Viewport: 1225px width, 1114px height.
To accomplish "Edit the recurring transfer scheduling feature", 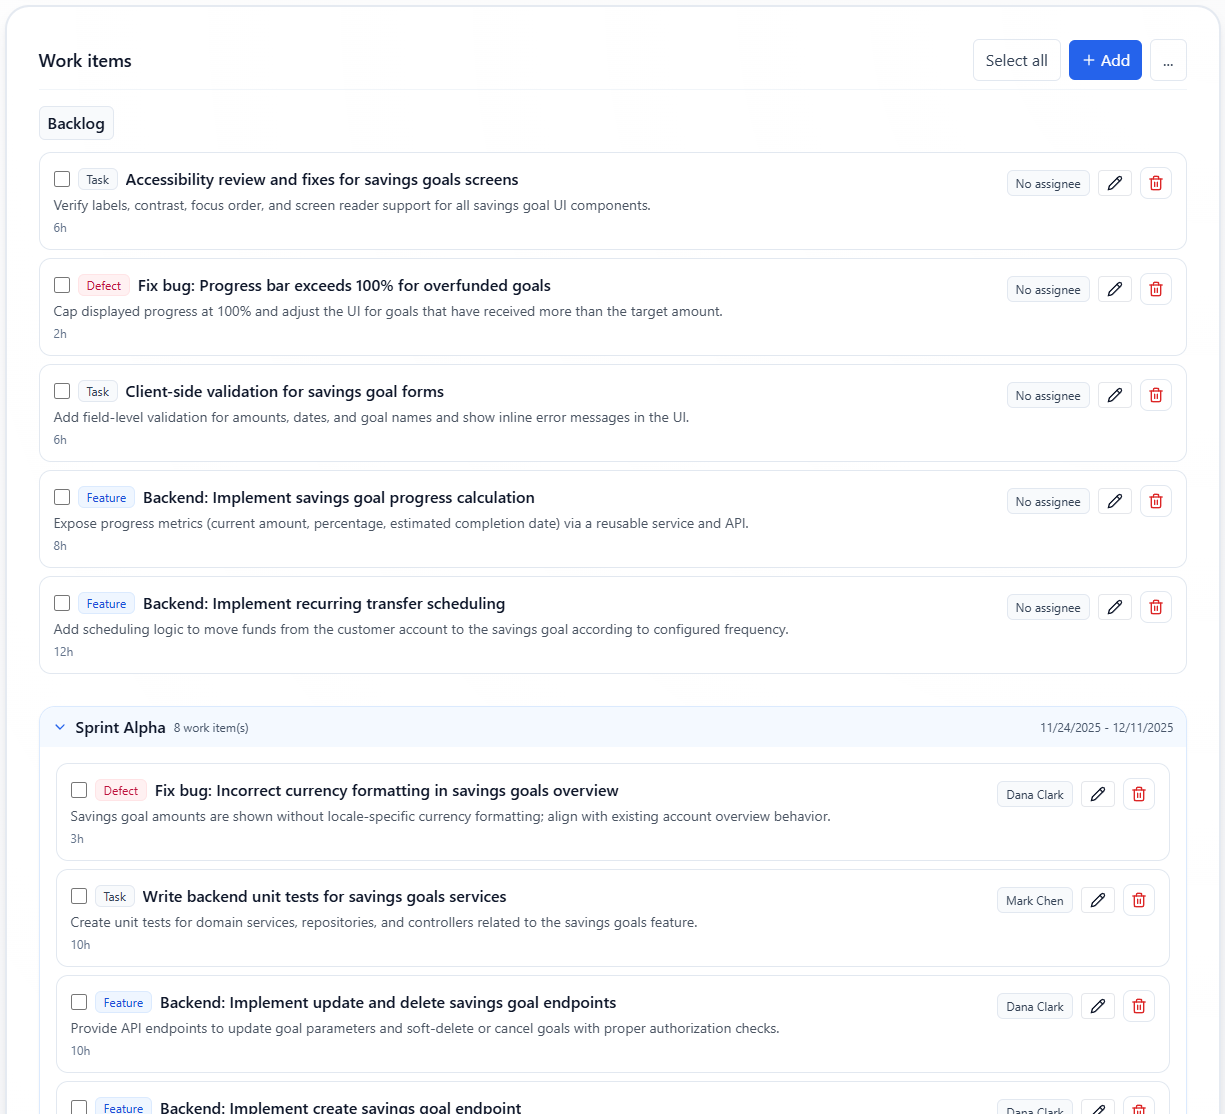I will point(1114,607).
